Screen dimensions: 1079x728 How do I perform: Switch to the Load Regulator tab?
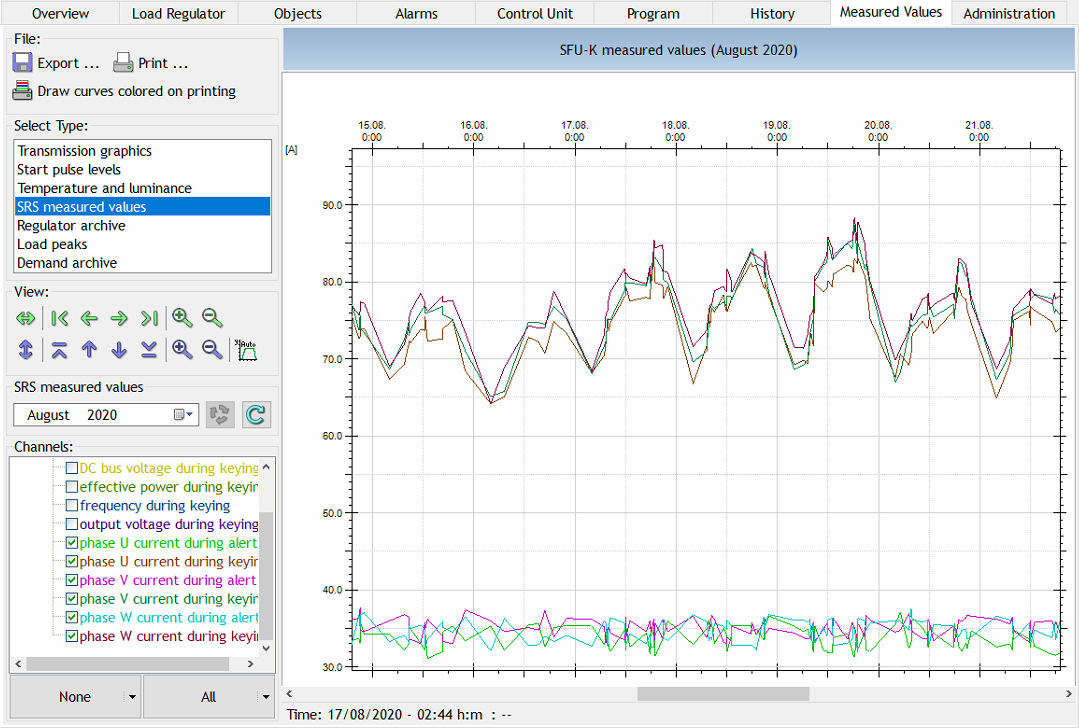click(x=178, y=13)
